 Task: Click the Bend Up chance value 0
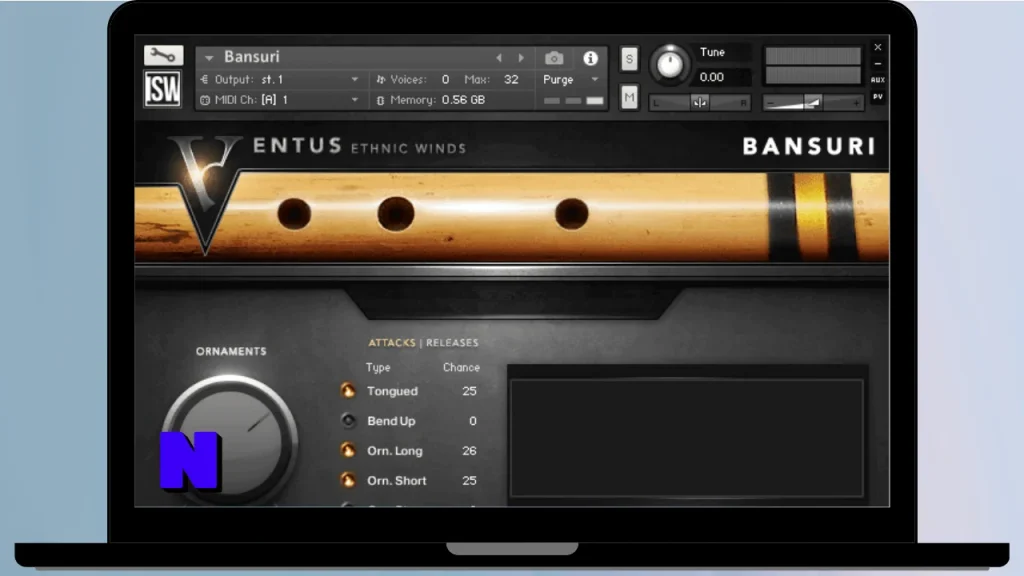coord(472,421)
